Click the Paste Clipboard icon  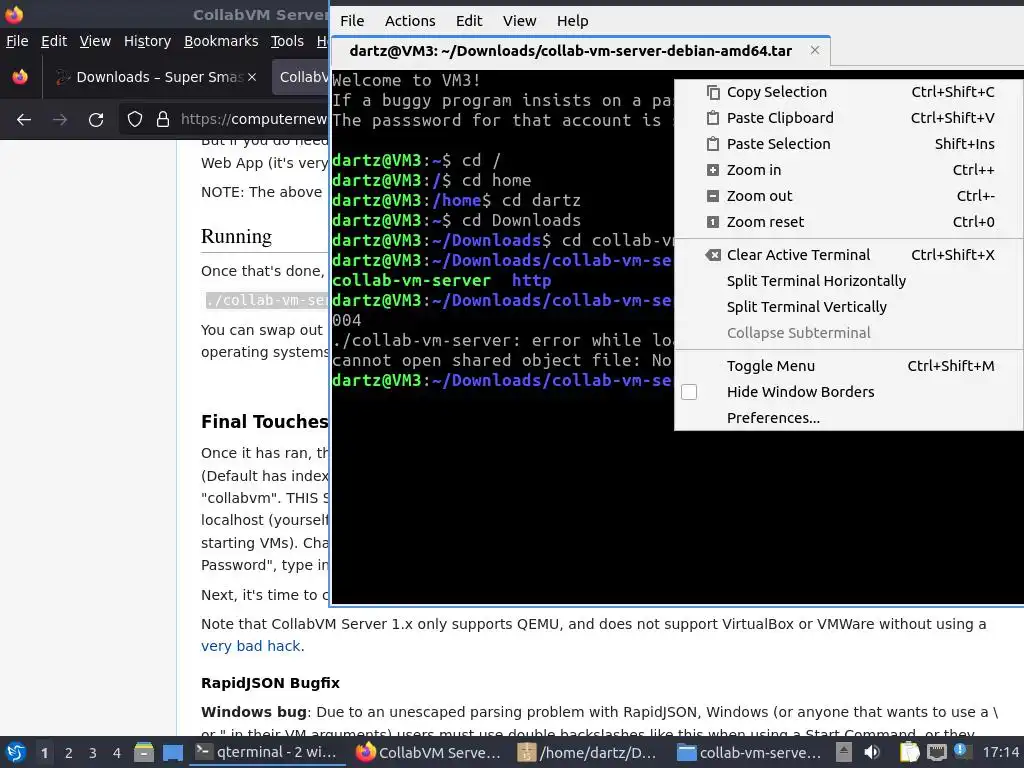[x=713, y=118]
